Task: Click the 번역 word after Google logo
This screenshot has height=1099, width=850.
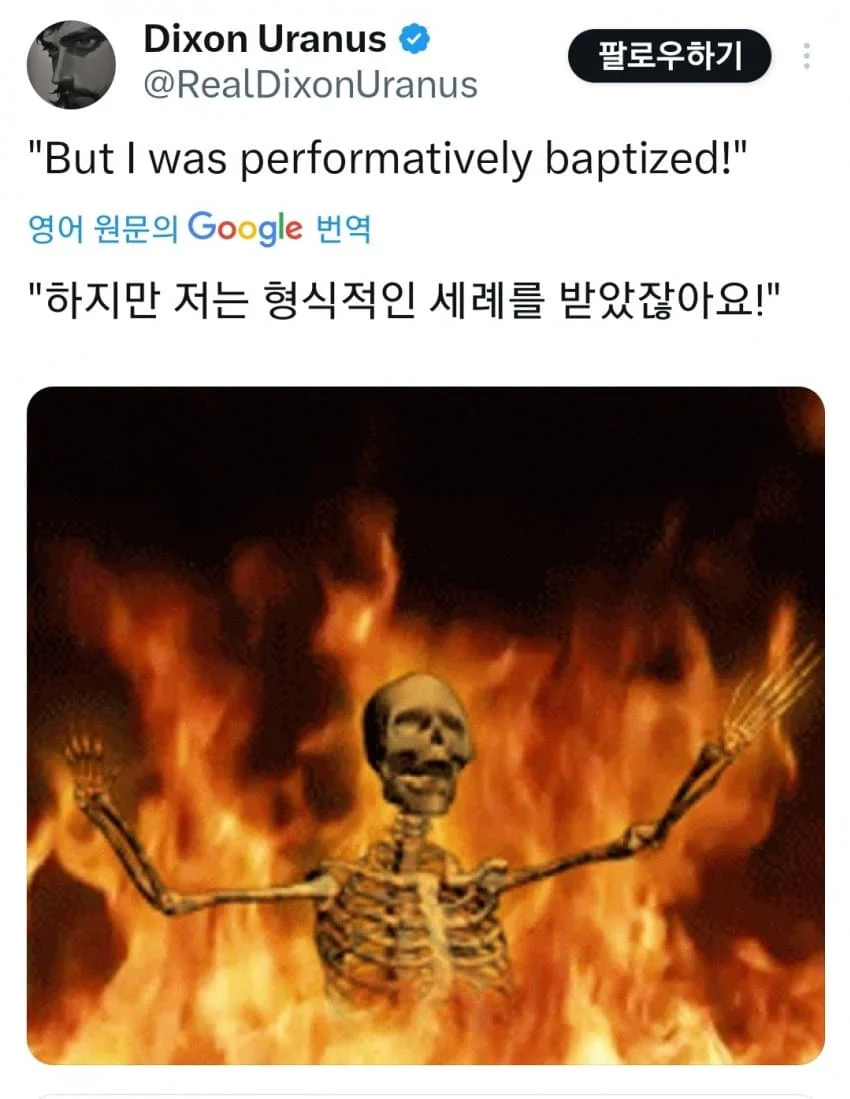Action: click(x=343, y=228)
